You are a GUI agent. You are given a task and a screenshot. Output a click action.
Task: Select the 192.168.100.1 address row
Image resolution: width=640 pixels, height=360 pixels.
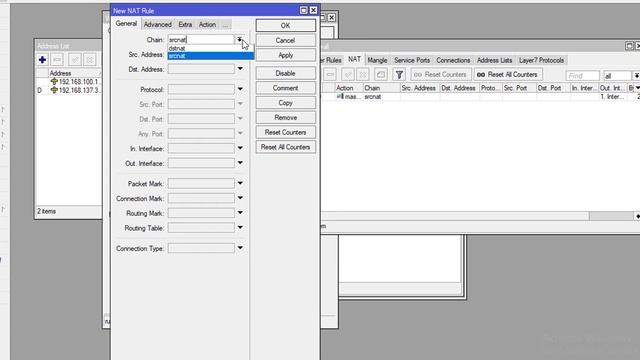pyautogui.click(x=69, y=82)
